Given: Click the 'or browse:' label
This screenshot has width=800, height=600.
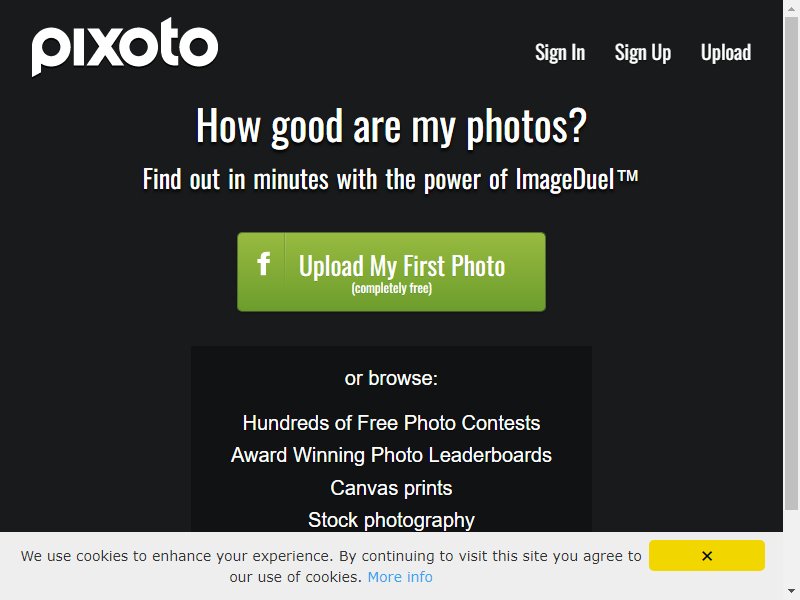Looking at the screenshot, I should 391,379.
